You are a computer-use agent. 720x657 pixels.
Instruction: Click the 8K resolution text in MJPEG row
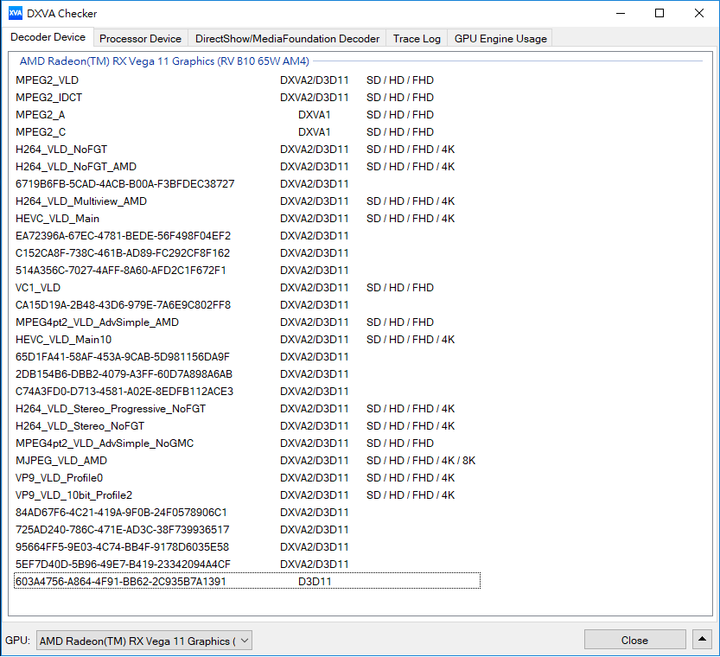click(469, 461)
